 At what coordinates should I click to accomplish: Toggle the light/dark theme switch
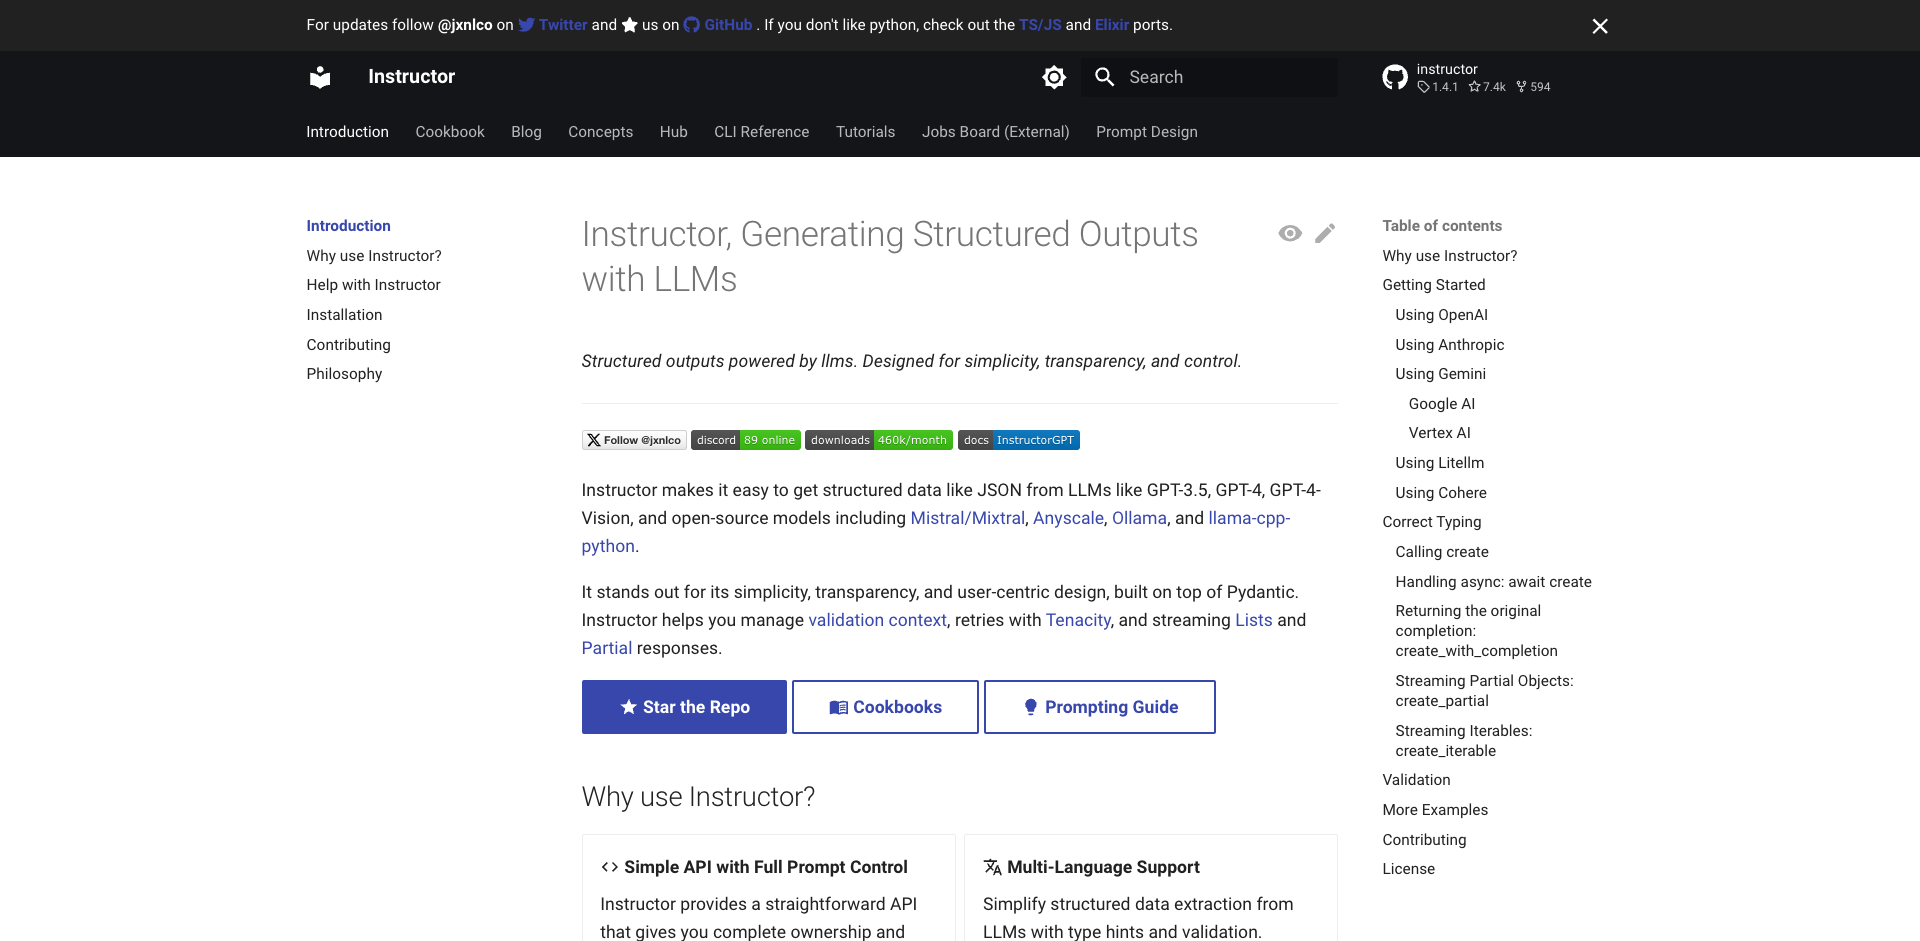click(1054, 76)
